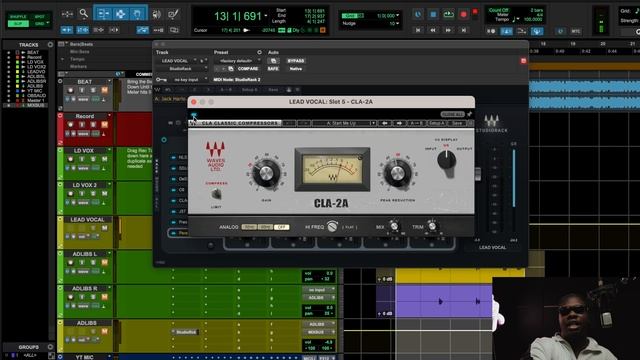
Task: Click CLA-2A Setup A button
Action: [436, 123]
